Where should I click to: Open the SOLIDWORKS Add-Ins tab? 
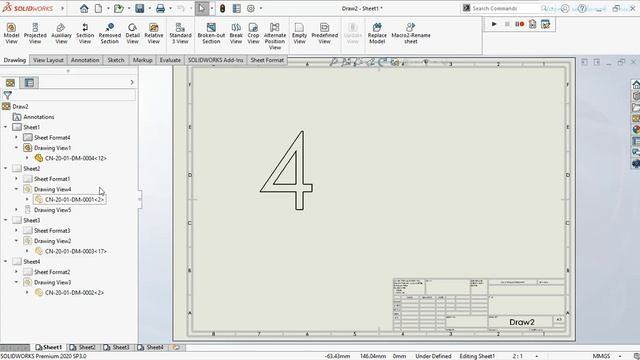pyautogui.click(x=216, y=60)
